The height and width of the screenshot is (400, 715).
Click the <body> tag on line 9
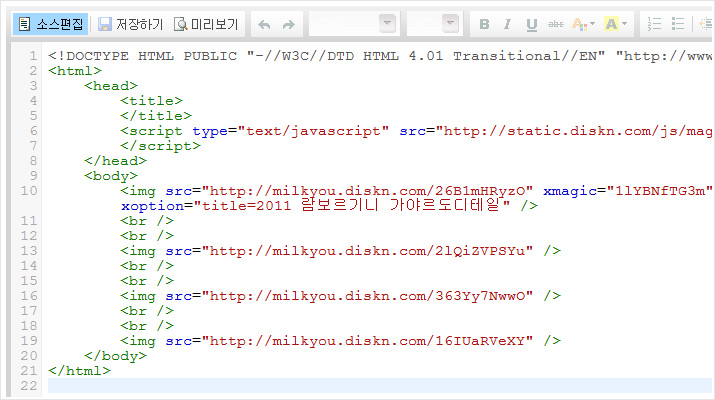coord(111,176)
